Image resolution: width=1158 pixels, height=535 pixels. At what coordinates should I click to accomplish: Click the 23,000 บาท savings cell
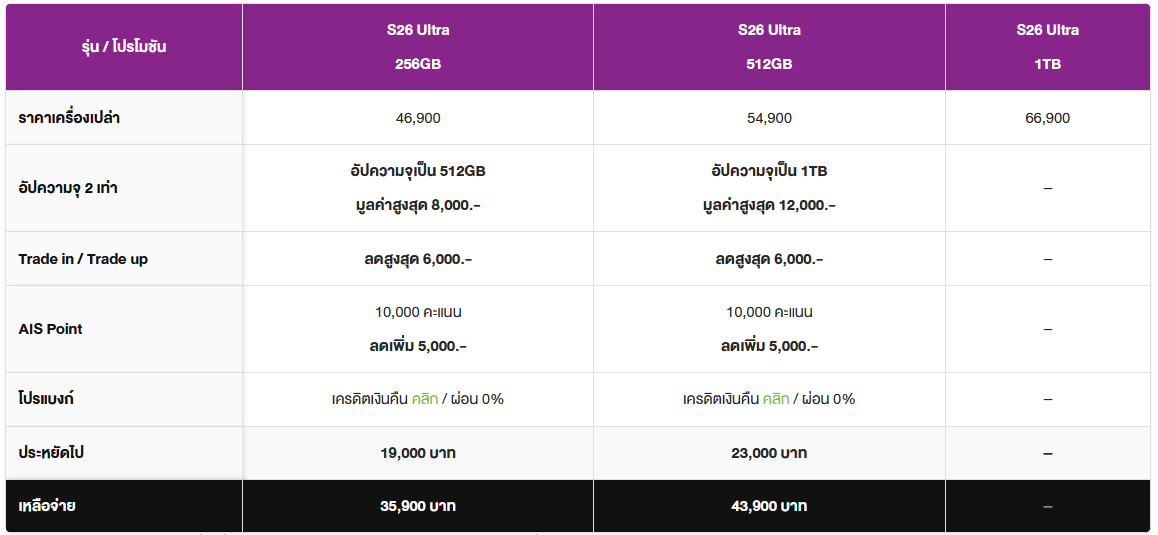[x=769, y=453]
